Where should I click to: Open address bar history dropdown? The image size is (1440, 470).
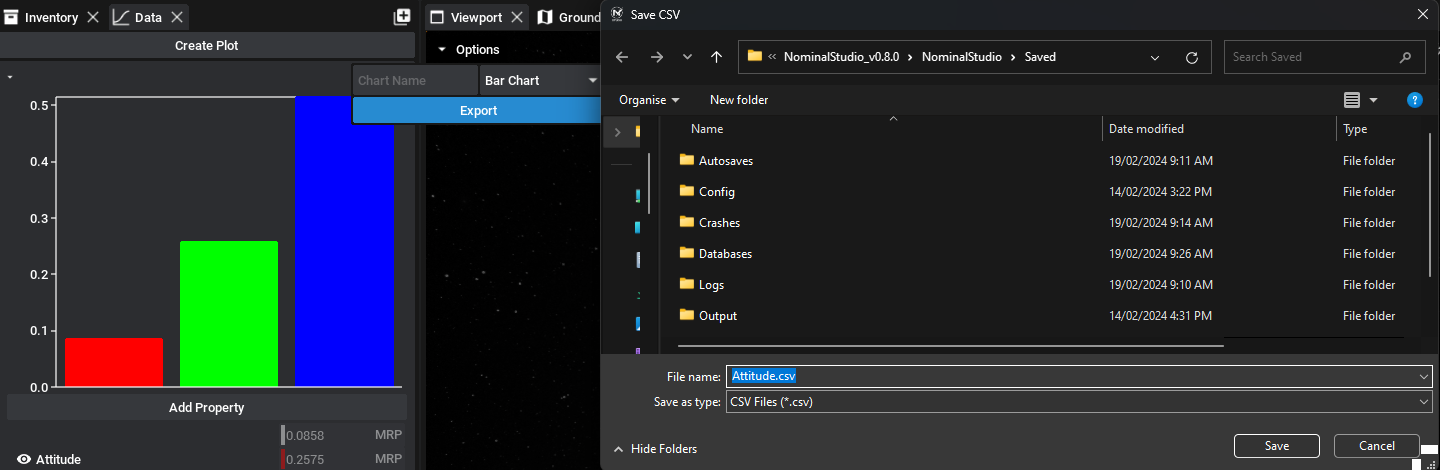[1156, 57]
